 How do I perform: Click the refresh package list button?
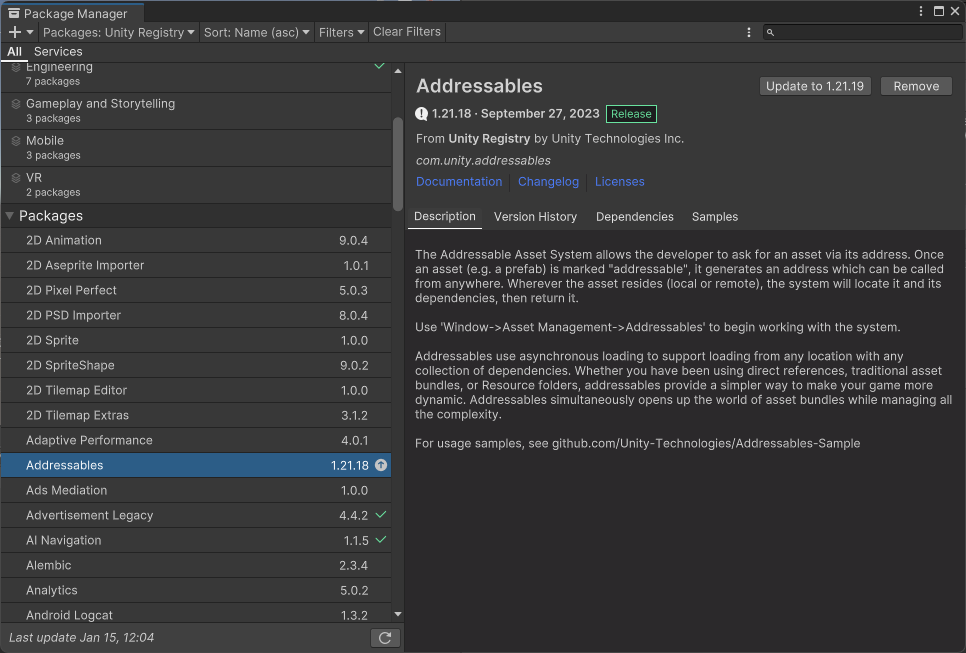[x=385, y=638]
